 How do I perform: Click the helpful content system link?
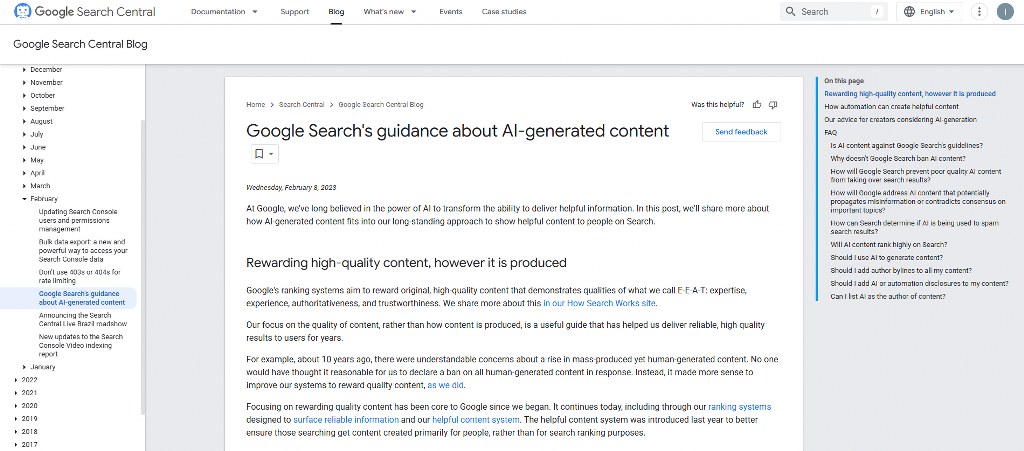[476, 420]
